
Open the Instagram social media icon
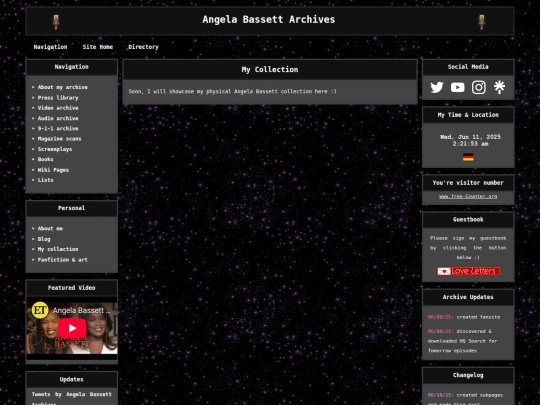(479, 87)
